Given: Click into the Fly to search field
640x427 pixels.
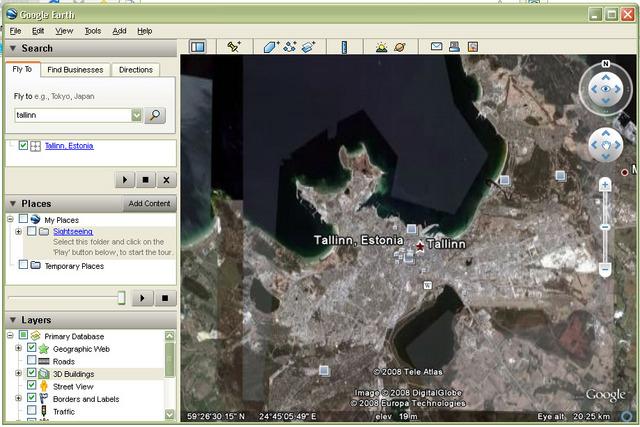Looking at the screenshot, I should [x=73, y=116].
